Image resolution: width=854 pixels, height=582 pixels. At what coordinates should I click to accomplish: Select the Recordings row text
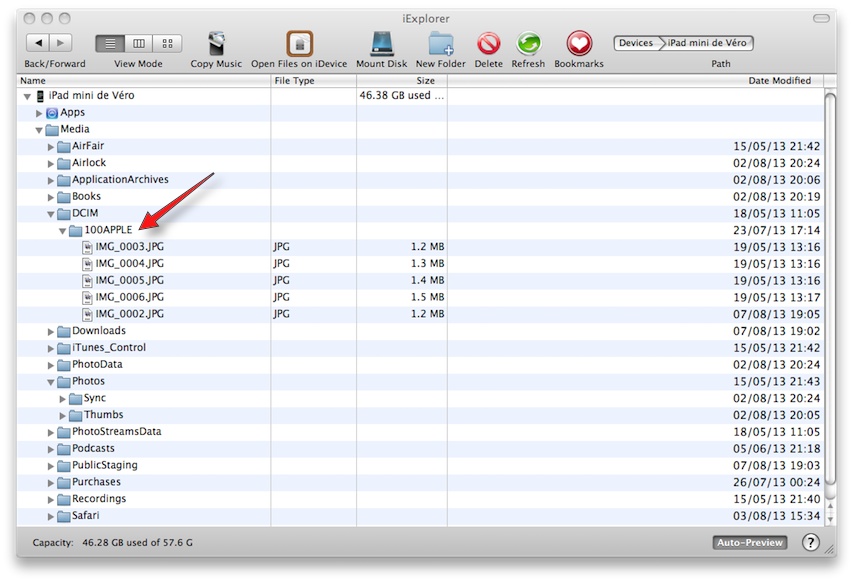point(99,499)
